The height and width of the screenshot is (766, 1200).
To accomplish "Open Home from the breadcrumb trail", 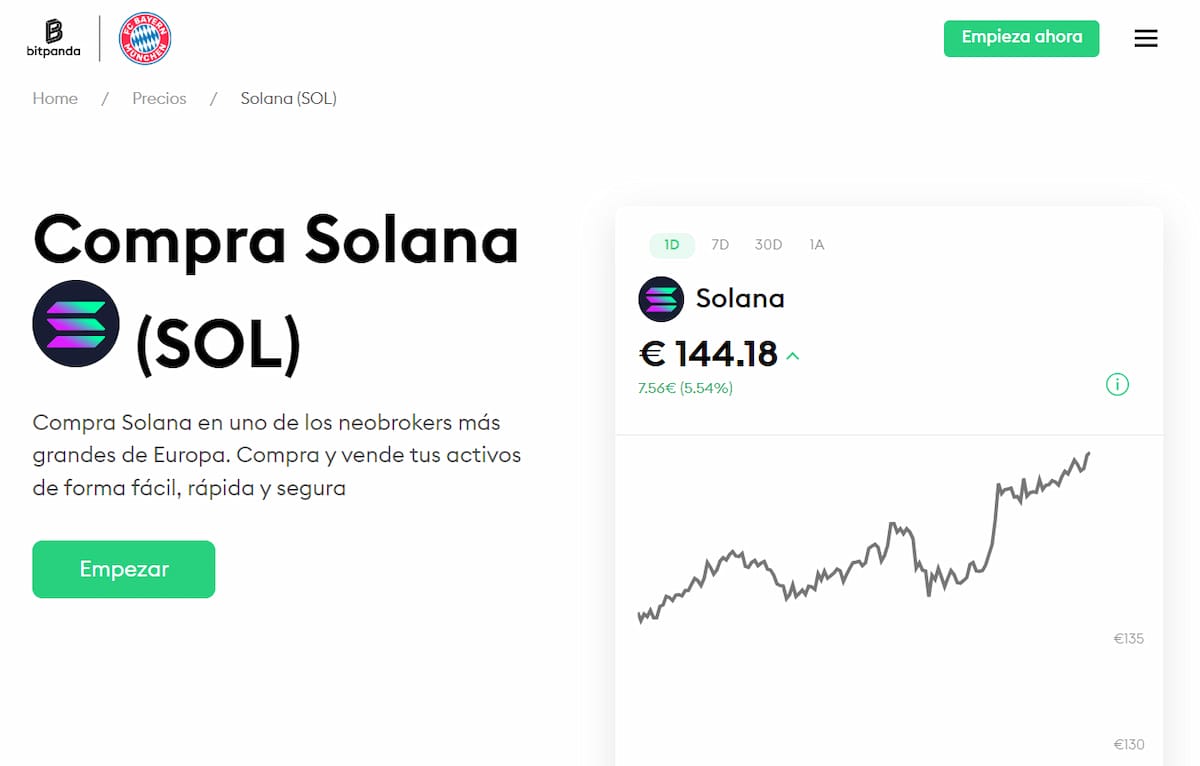I will pos(55,98).
